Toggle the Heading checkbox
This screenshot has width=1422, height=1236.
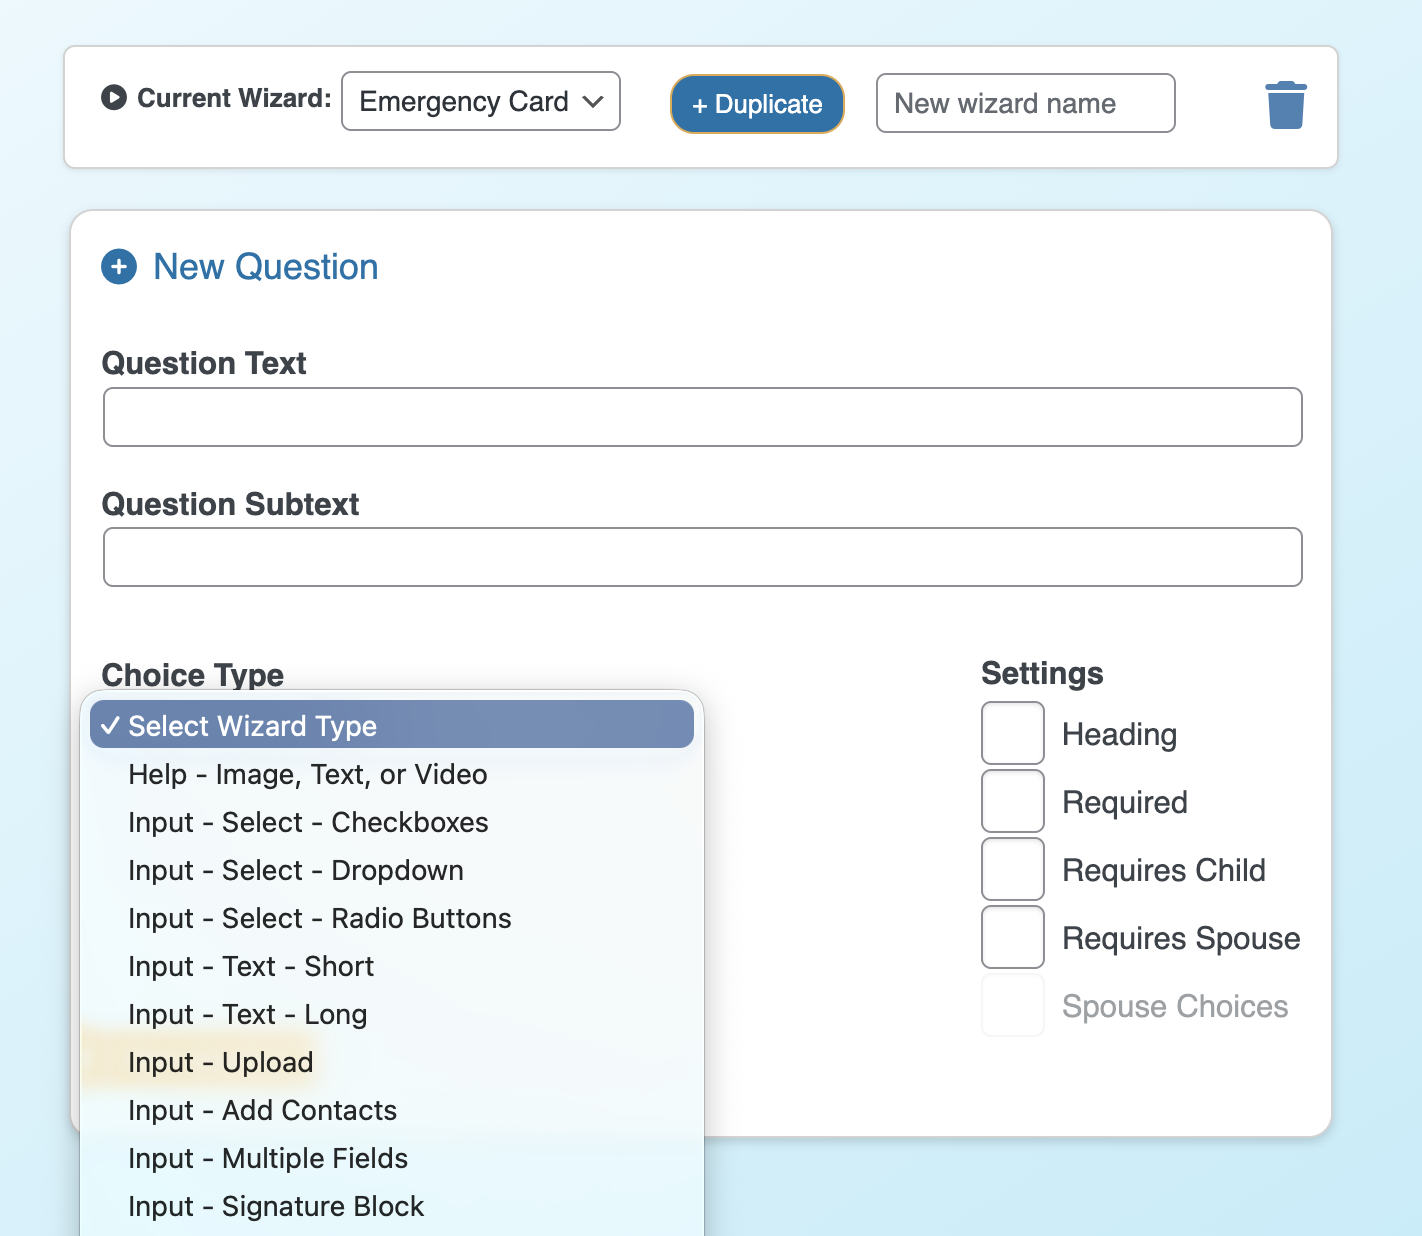[x=1013, y=733]
